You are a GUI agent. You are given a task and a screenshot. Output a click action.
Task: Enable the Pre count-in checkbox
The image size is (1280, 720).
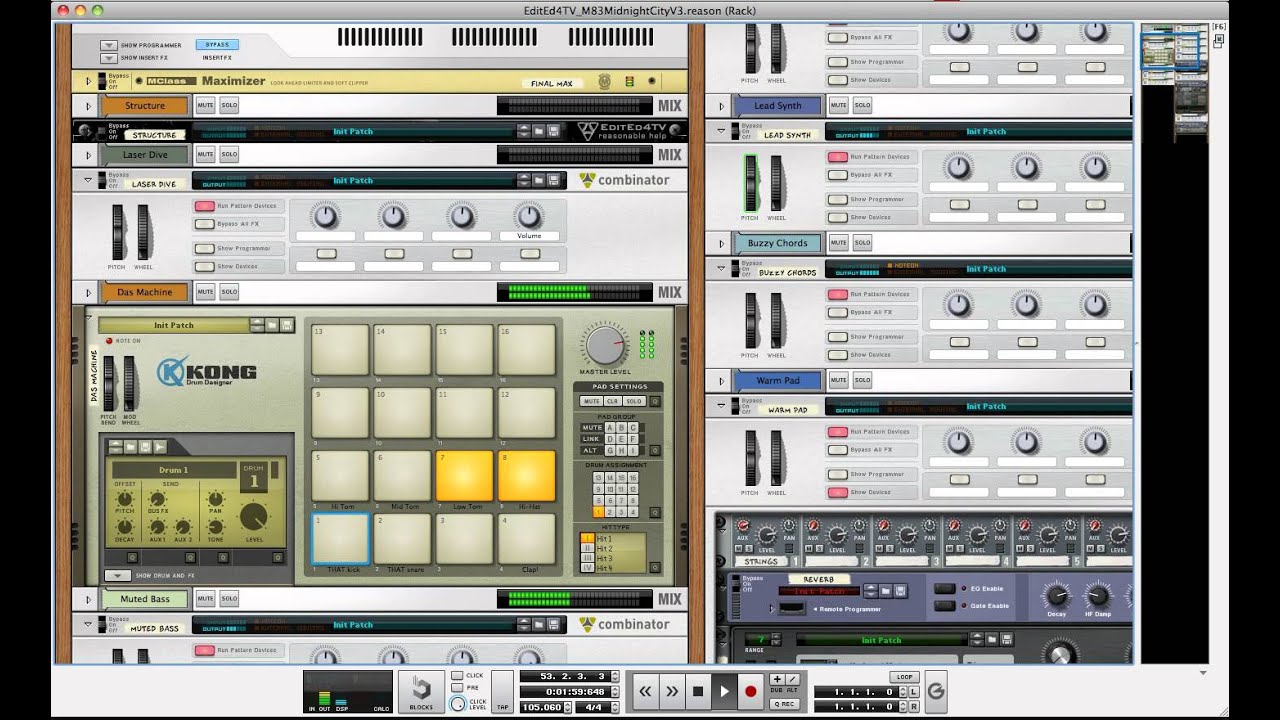click(x=456, y=688)
